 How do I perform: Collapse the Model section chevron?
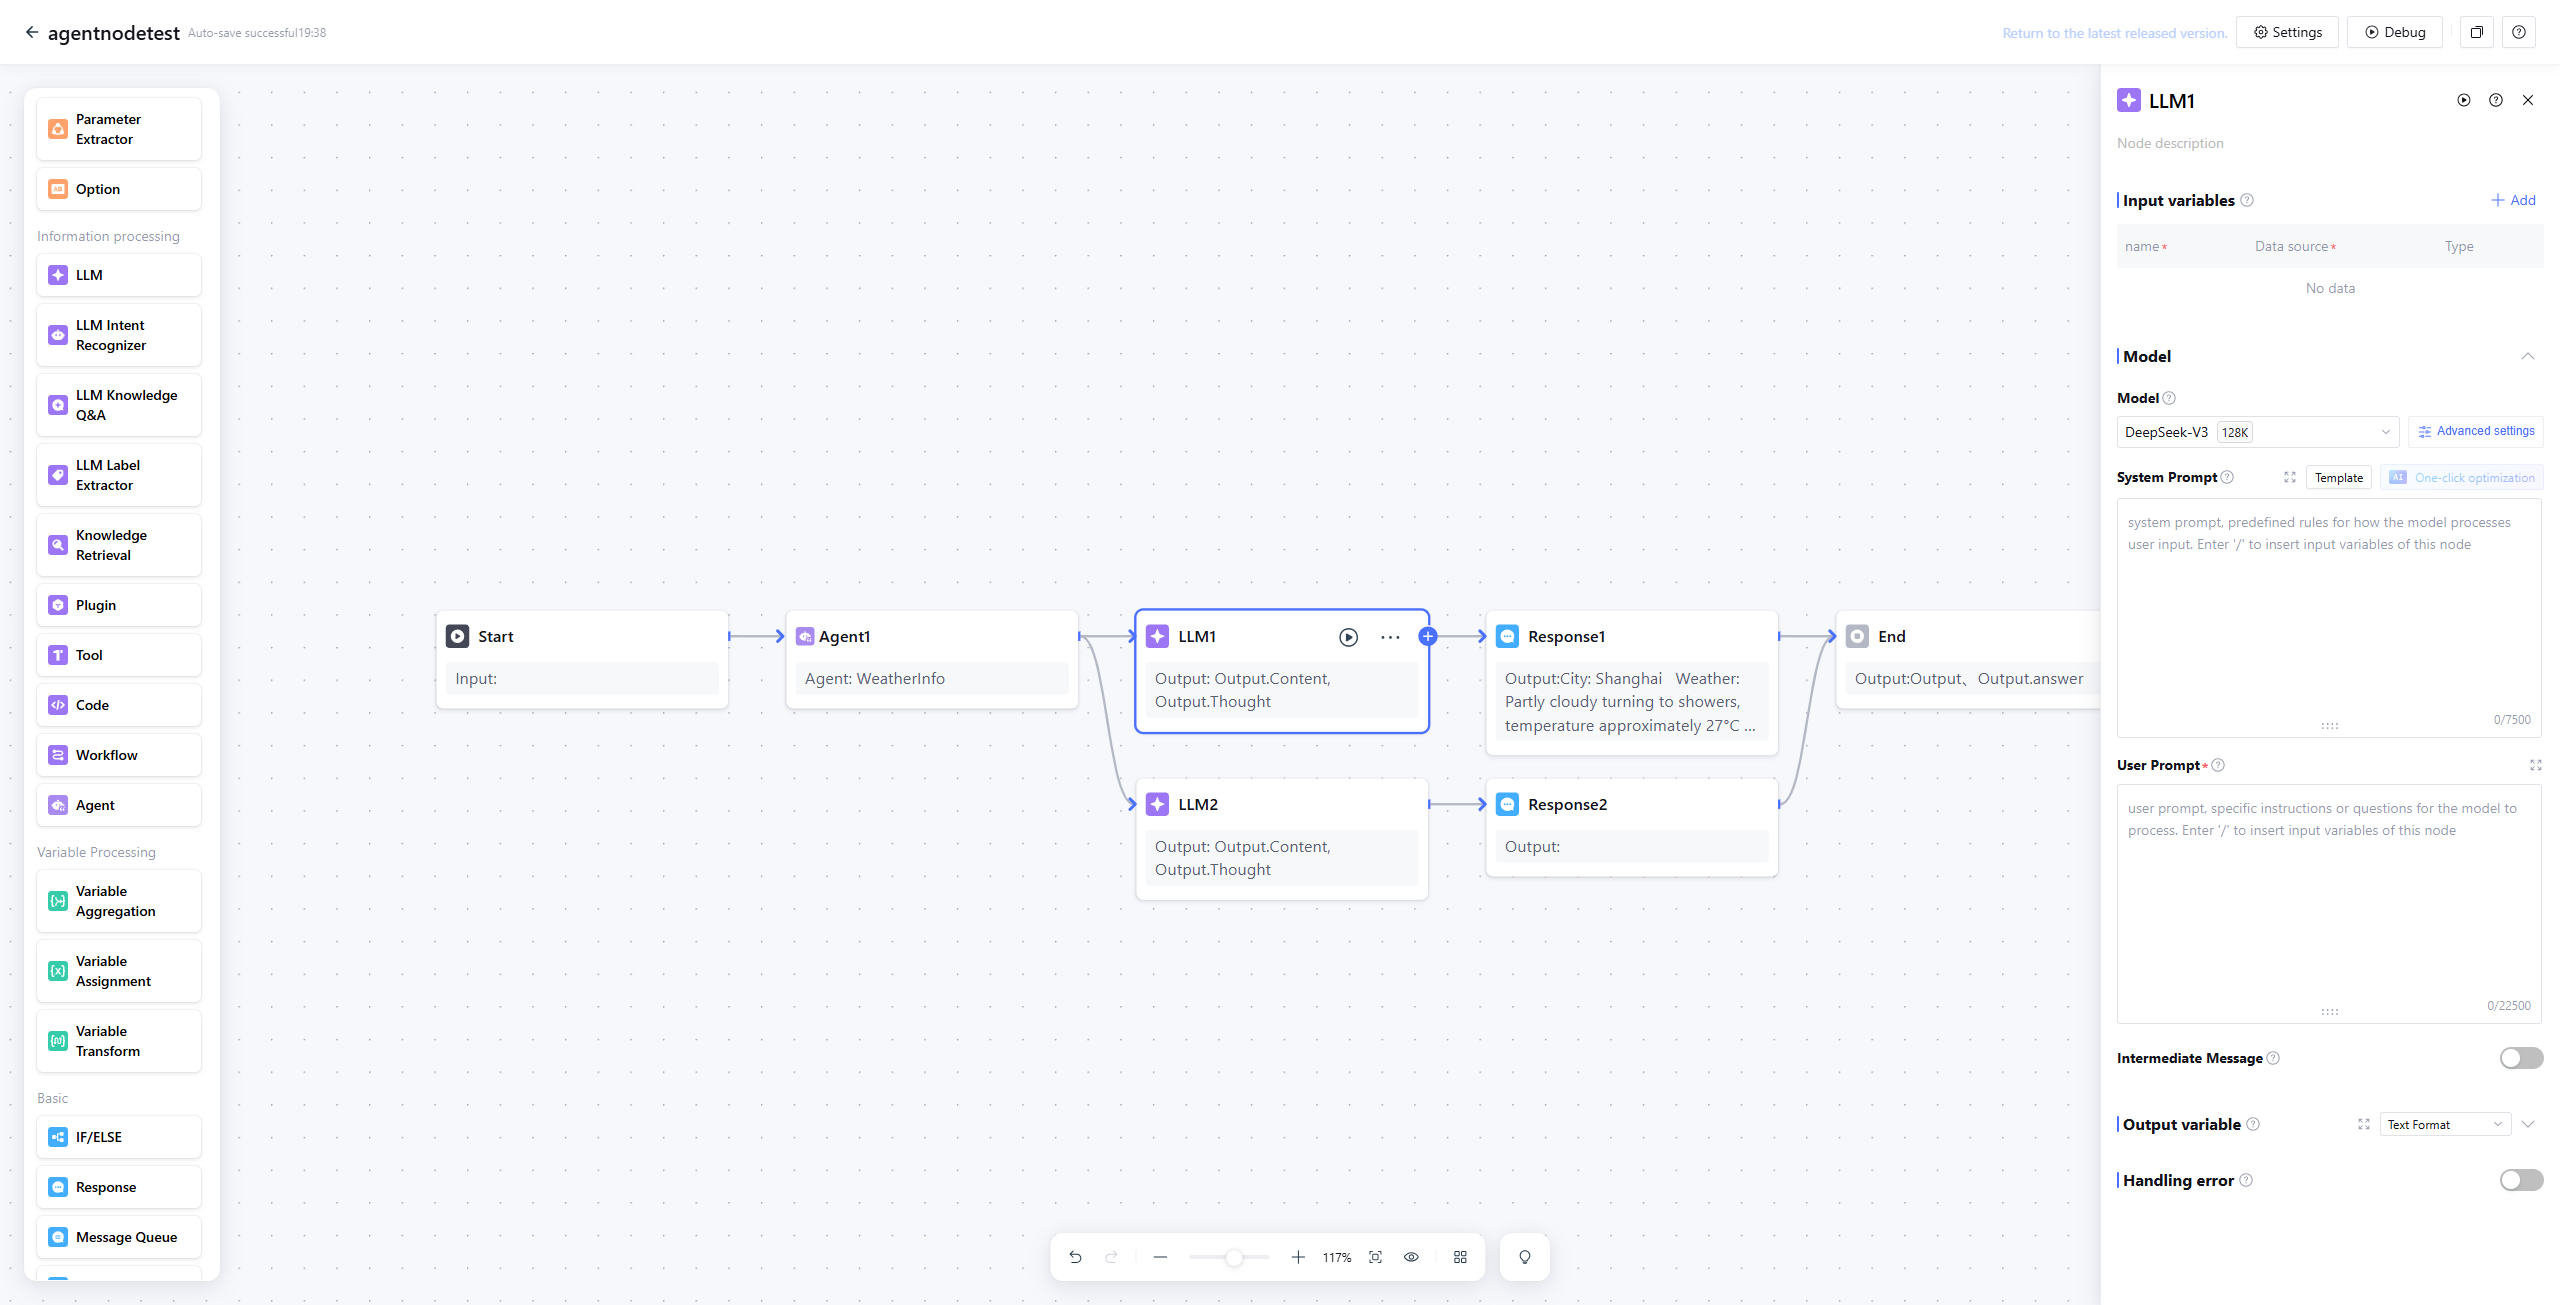point(2527,356)
